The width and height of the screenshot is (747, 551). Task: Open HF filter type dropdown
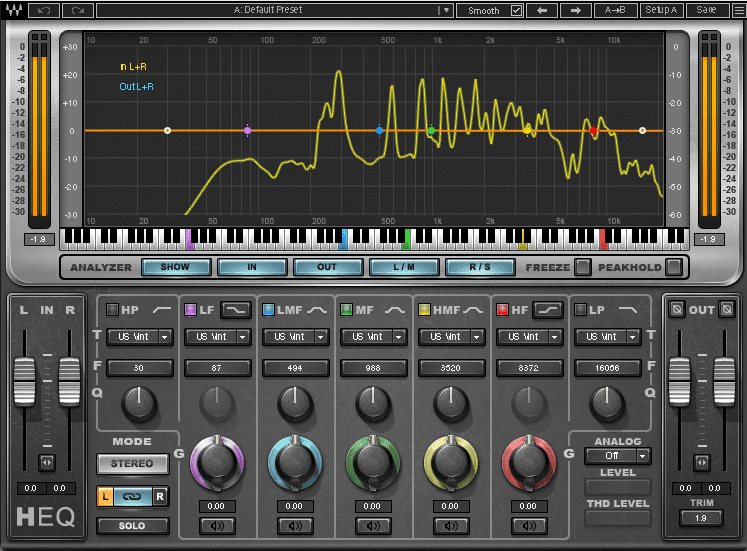coord(555,337)
